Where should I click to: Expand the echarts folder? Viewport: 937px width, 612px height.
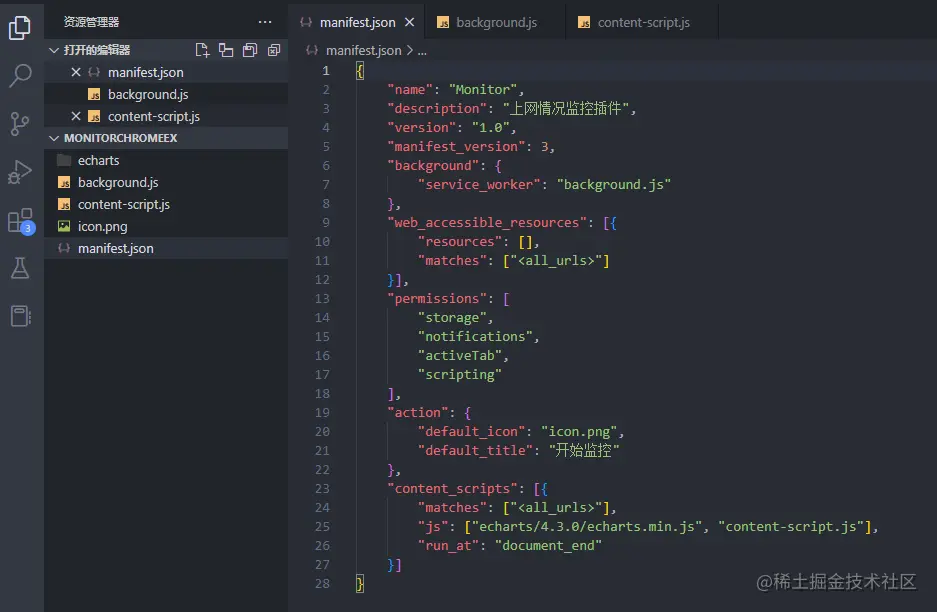pyautogui.click(x=98, y=160)
